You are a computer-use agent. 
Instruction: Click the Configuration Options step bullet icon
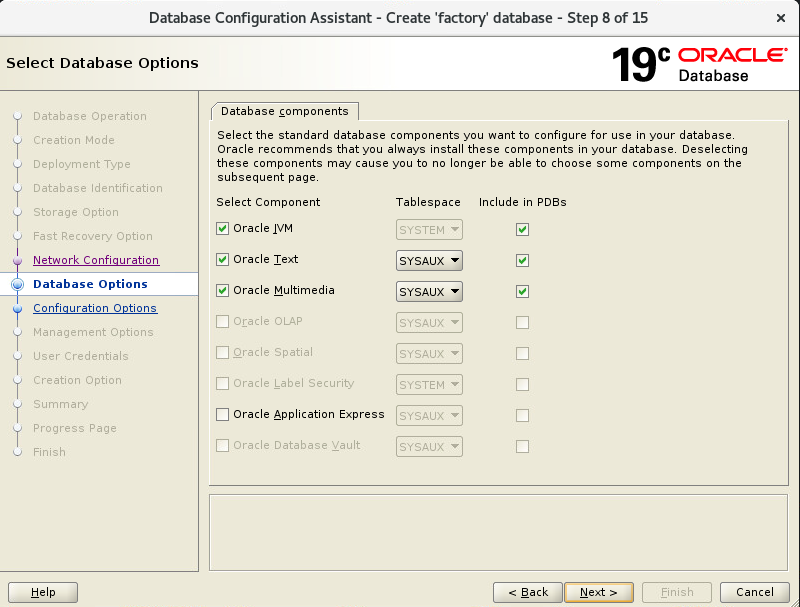(x=18, y=308)
